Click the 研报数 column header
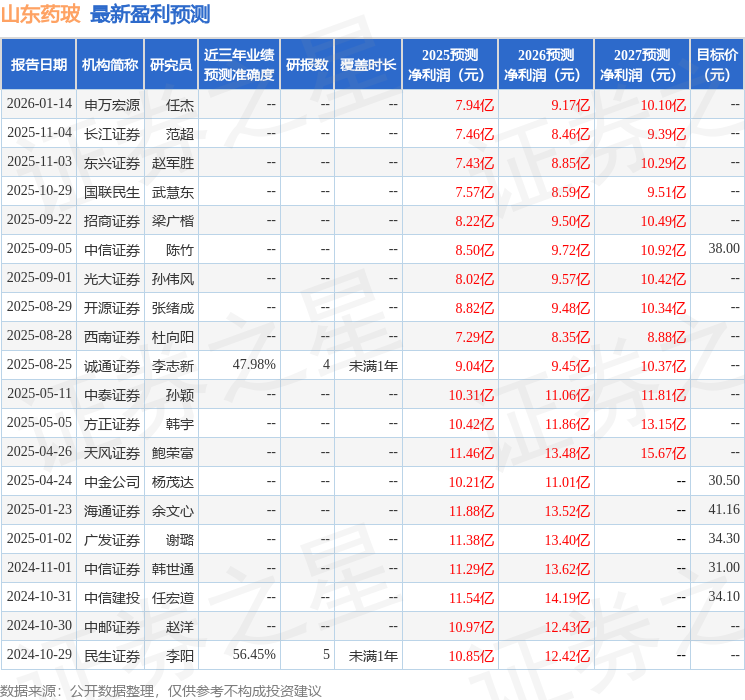The width and height of the screenshot is (745, 700). point(307,65)
